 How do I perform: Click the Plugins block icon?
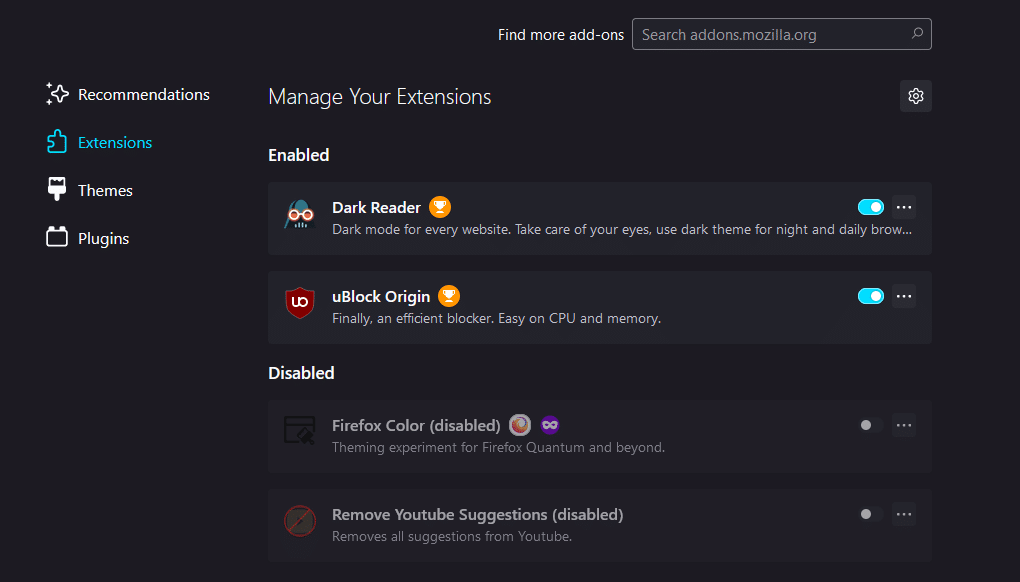[x=57, y=237]
